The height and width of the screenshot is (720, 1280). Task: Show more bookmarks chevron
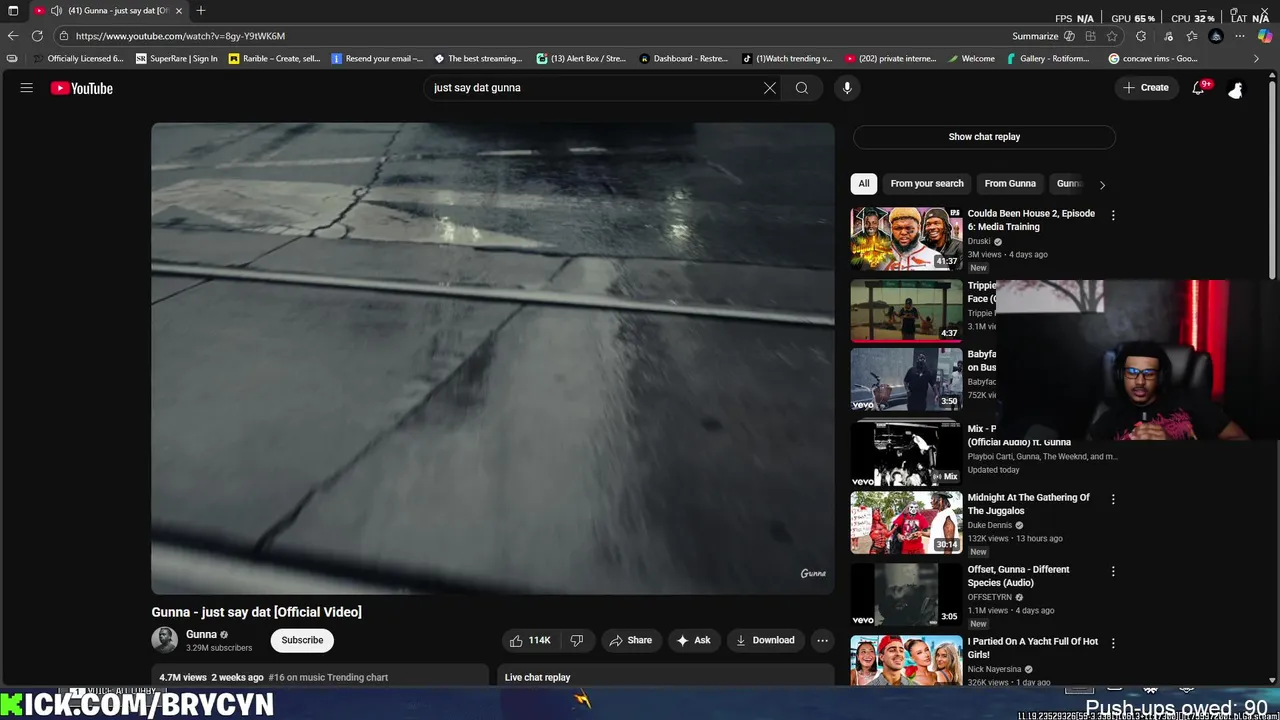coord(1257,59)
